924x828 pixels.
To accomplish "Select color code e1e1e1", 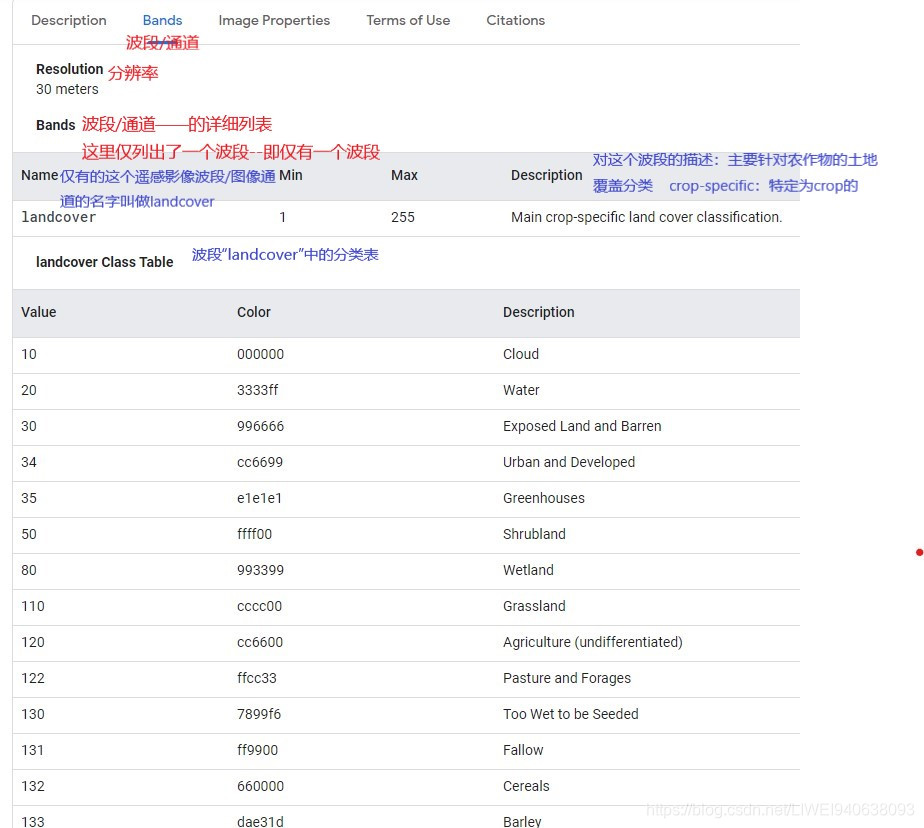I will pyautogui.click(x=259, y=498).
